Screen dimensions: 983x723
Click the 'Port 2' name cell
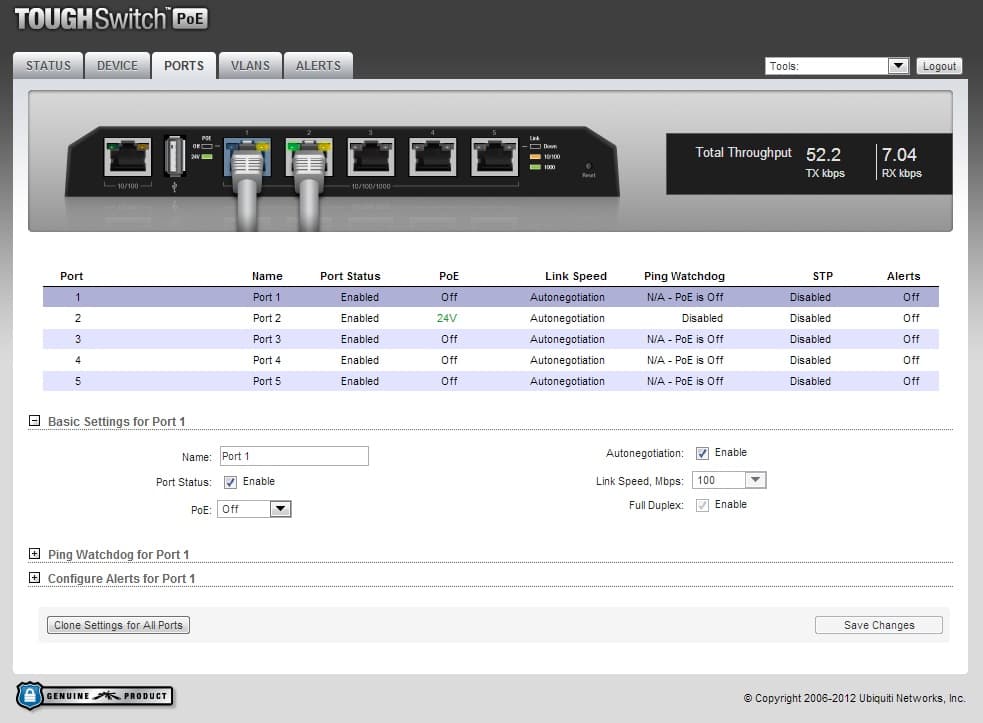266,319
